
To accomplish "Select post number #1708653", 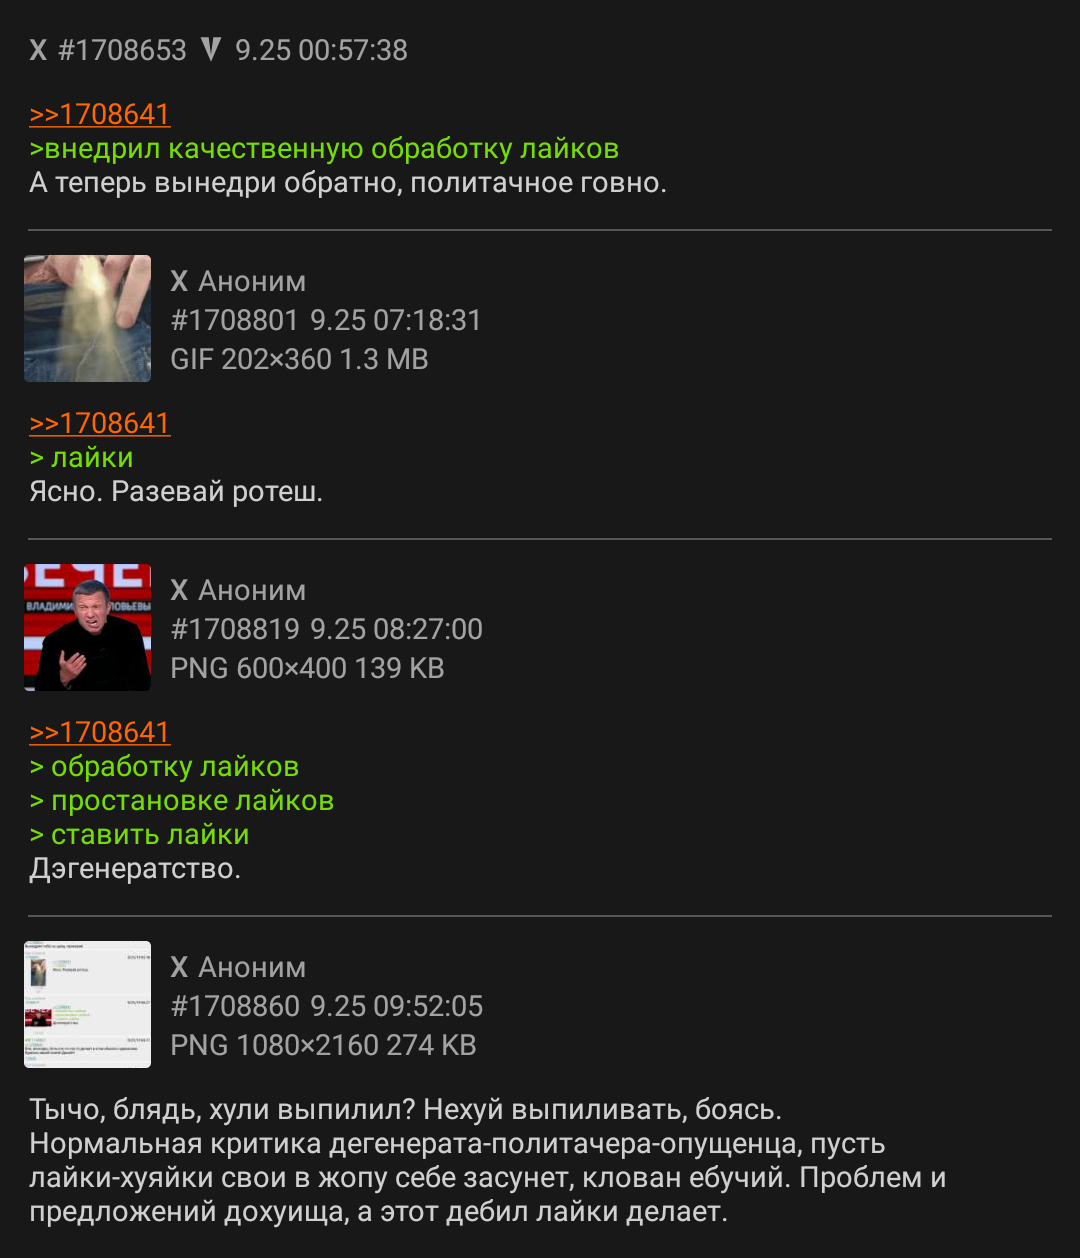I will tap(122, 50).
